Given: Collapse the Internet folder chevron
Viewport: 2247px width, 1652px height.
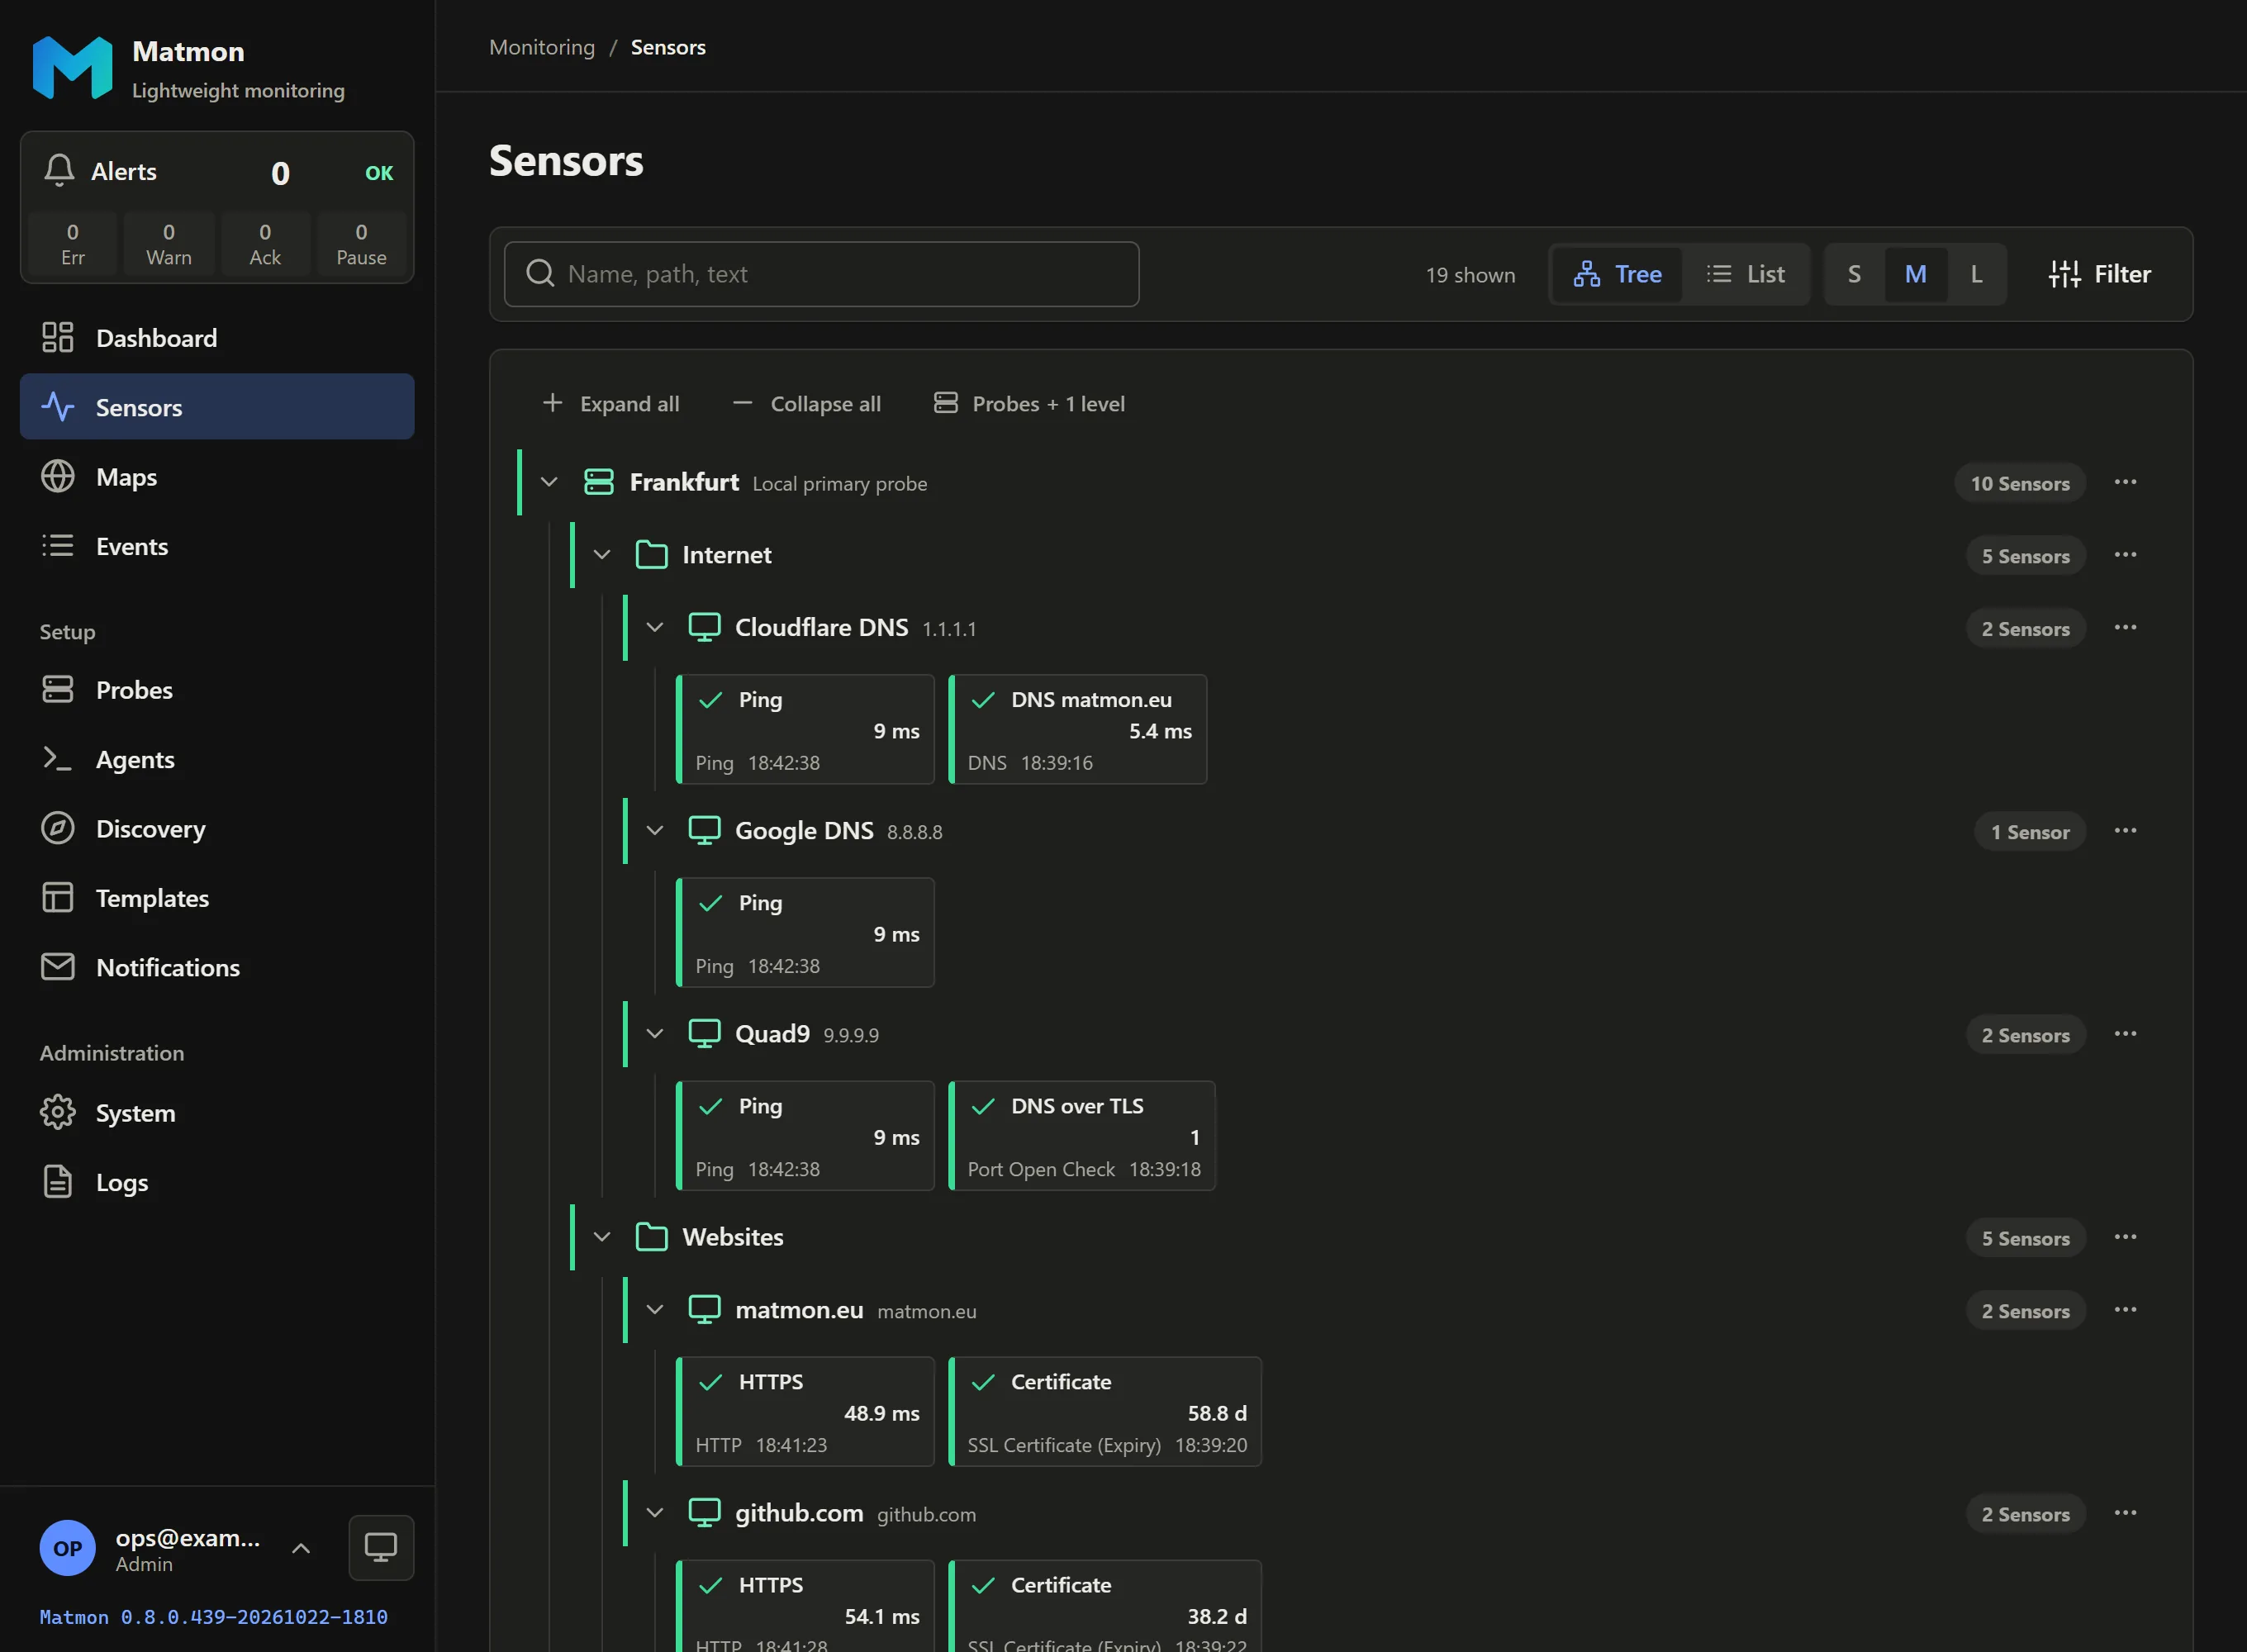Looking at the screenshot, I should pyautogui.click(x=602, y=555).
